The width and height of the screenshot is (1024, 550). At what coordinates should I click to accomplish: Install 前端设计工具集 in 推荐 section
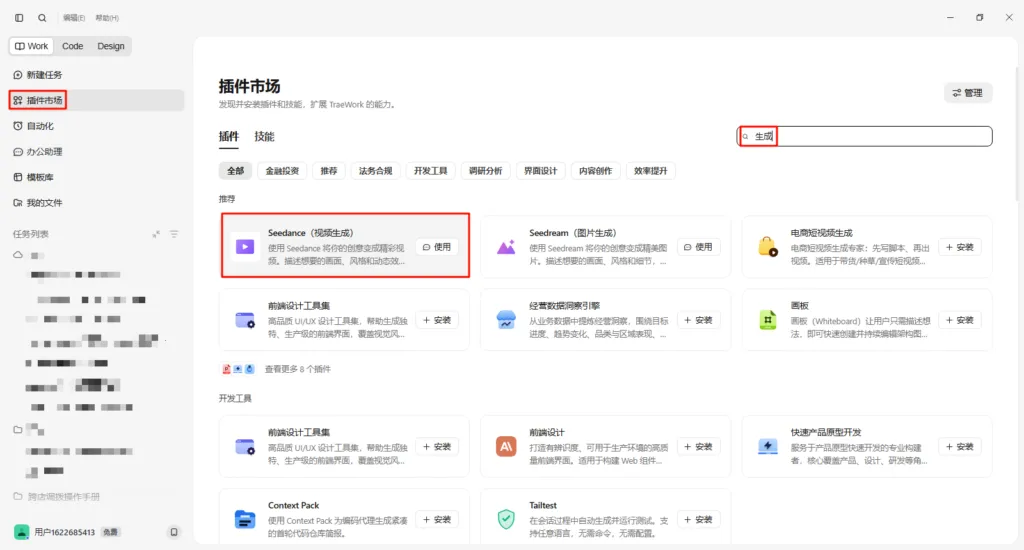(x=436, y=320)
